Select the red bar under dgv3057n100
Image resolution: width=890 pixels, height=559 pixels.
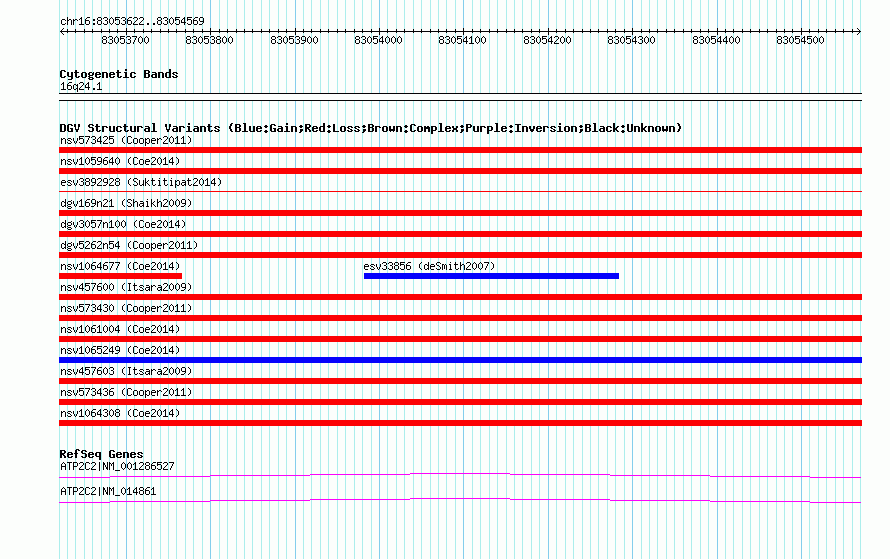(x=460, y=234)
